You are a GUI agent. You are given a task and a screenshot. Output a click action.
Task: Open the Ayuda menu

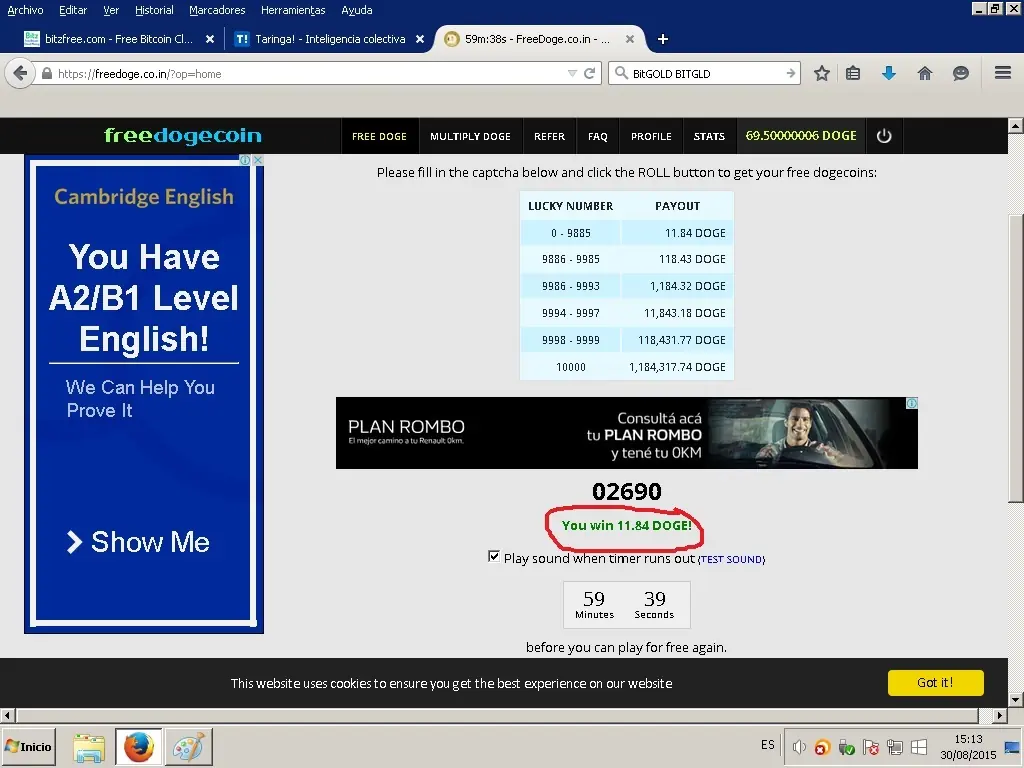click(x=357, y=10)
